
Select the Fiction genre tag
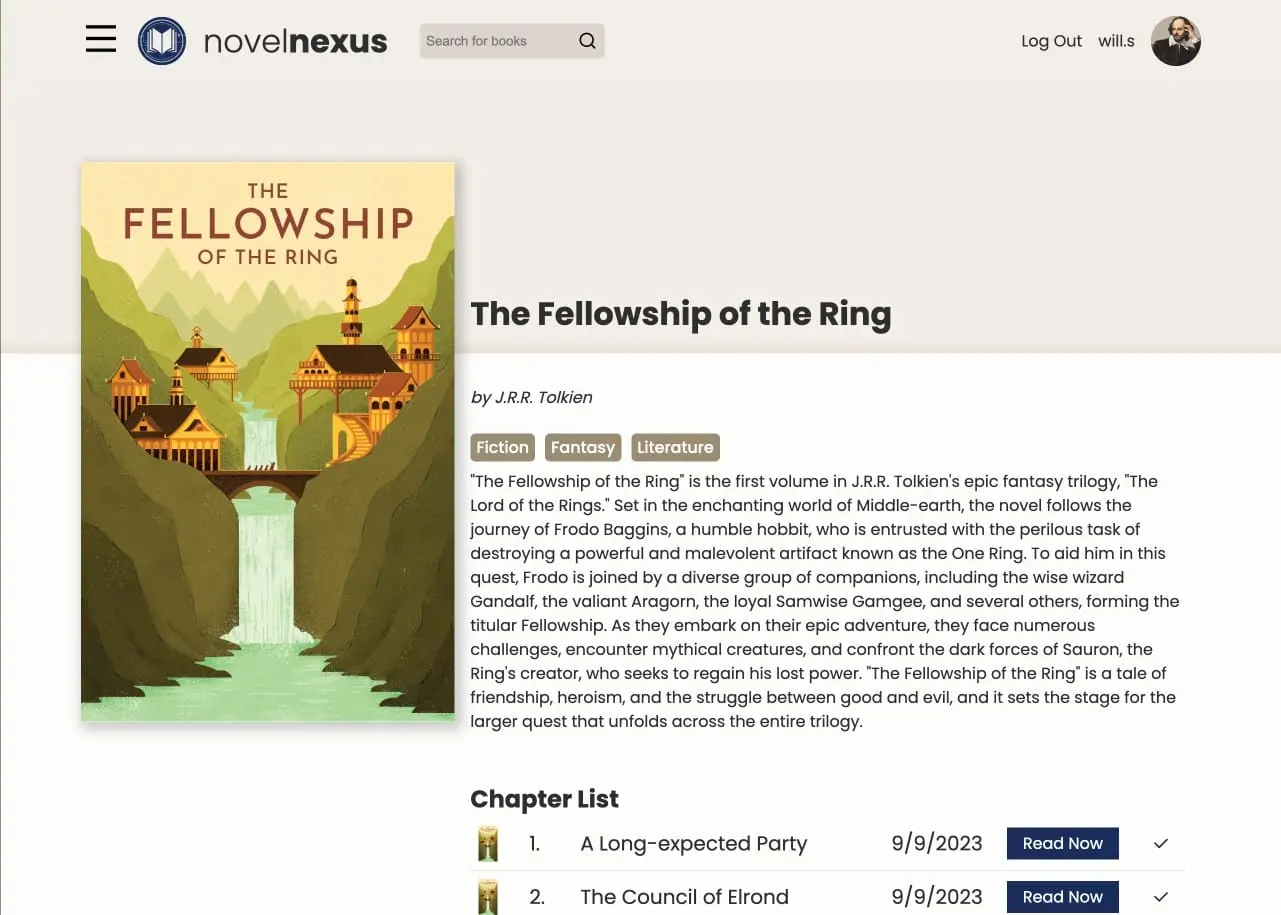pos(502,447)
